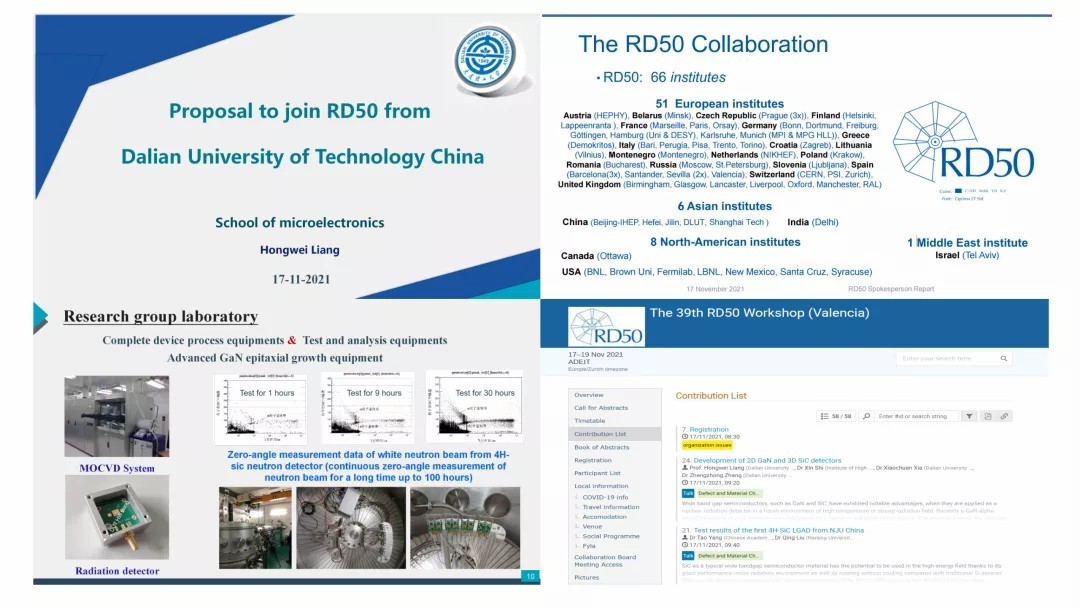The image size is (1080, 608).
Task: Click the '8 North-American institutes' heading
Action: pyautogui.click(x=725, y=242)
